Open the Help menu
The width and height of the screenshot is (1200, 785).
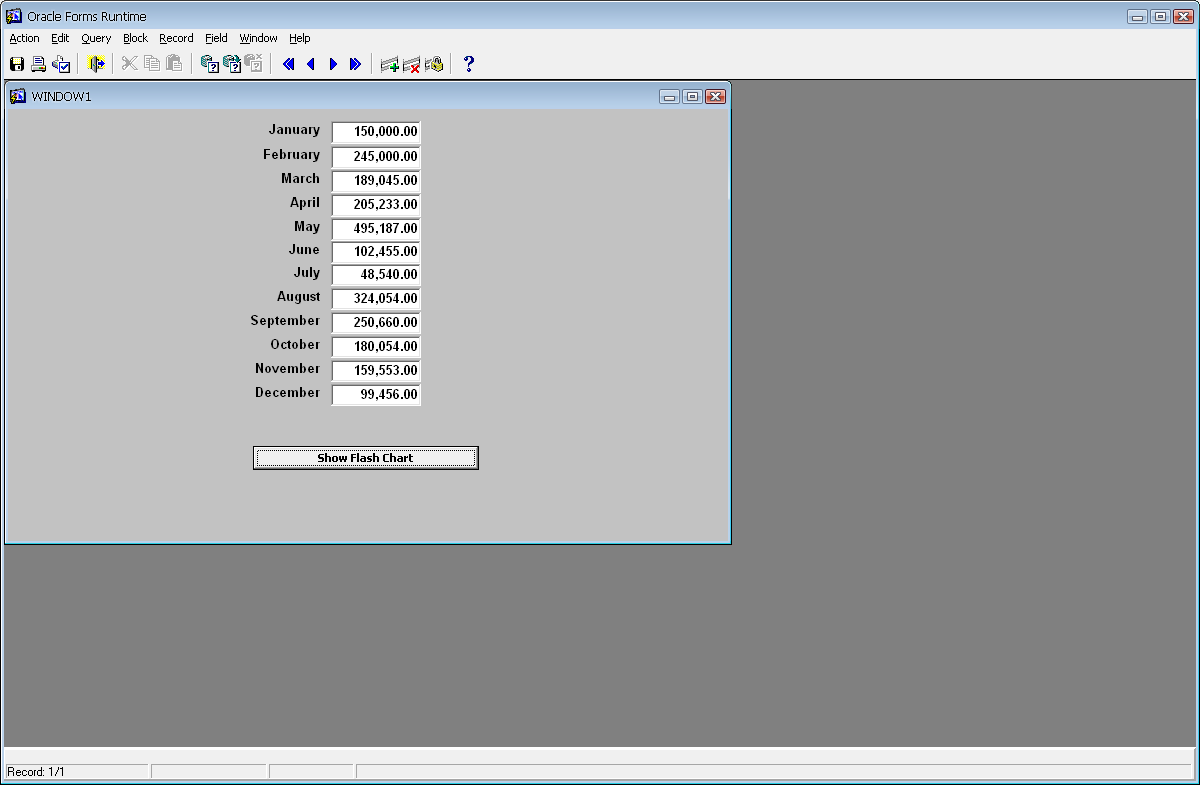pos(300,38)
